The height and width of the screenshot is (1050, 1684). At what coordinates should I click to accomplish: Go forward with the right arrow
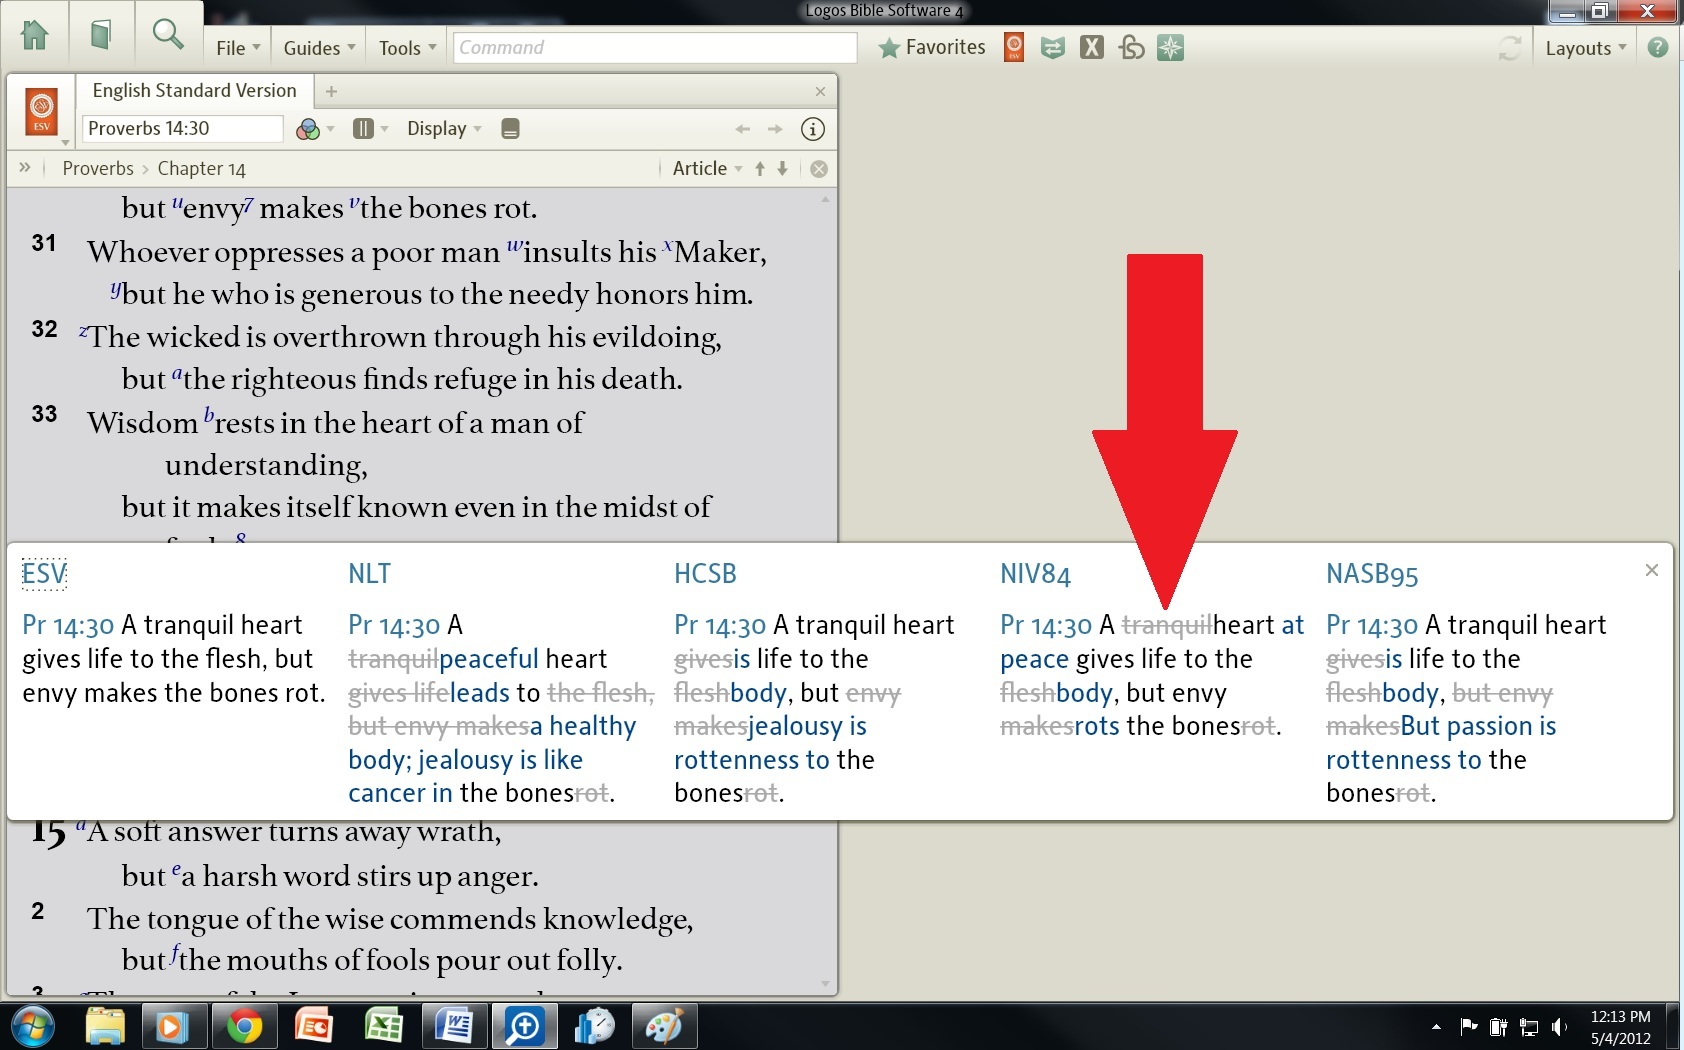pyautogui.click(x=775, y=129)
